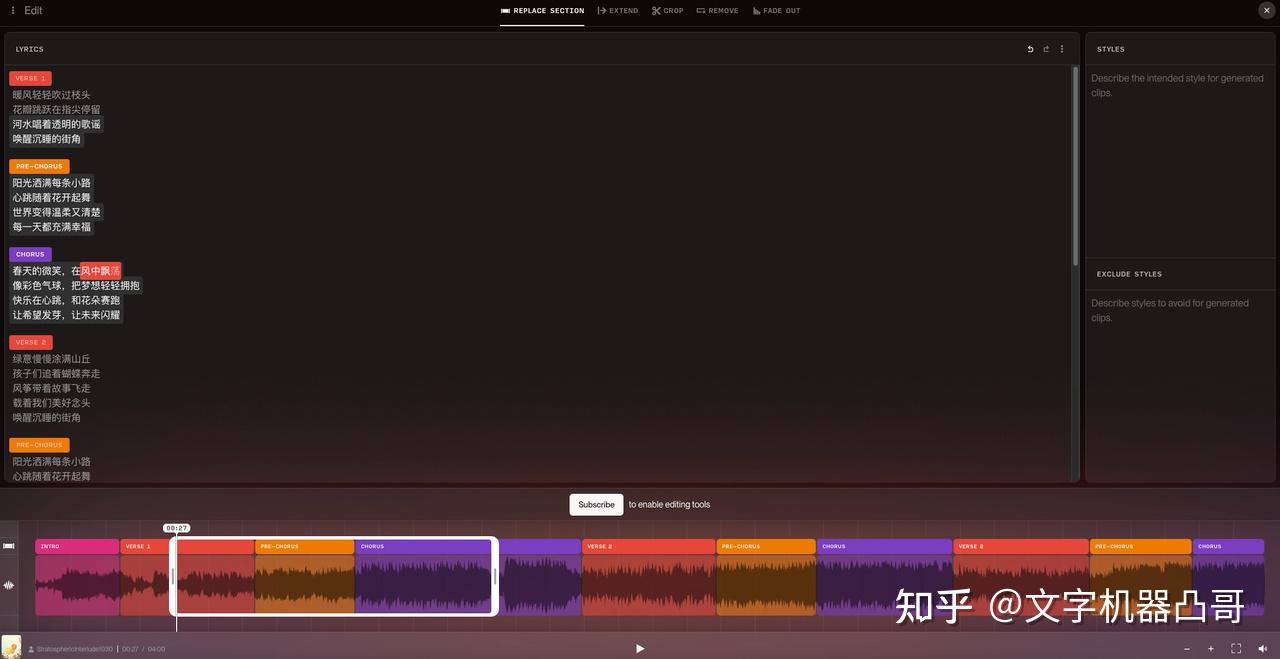The image size is (1280, 659).
Task: Select the Remove tool
Action: tap(717, 11)
